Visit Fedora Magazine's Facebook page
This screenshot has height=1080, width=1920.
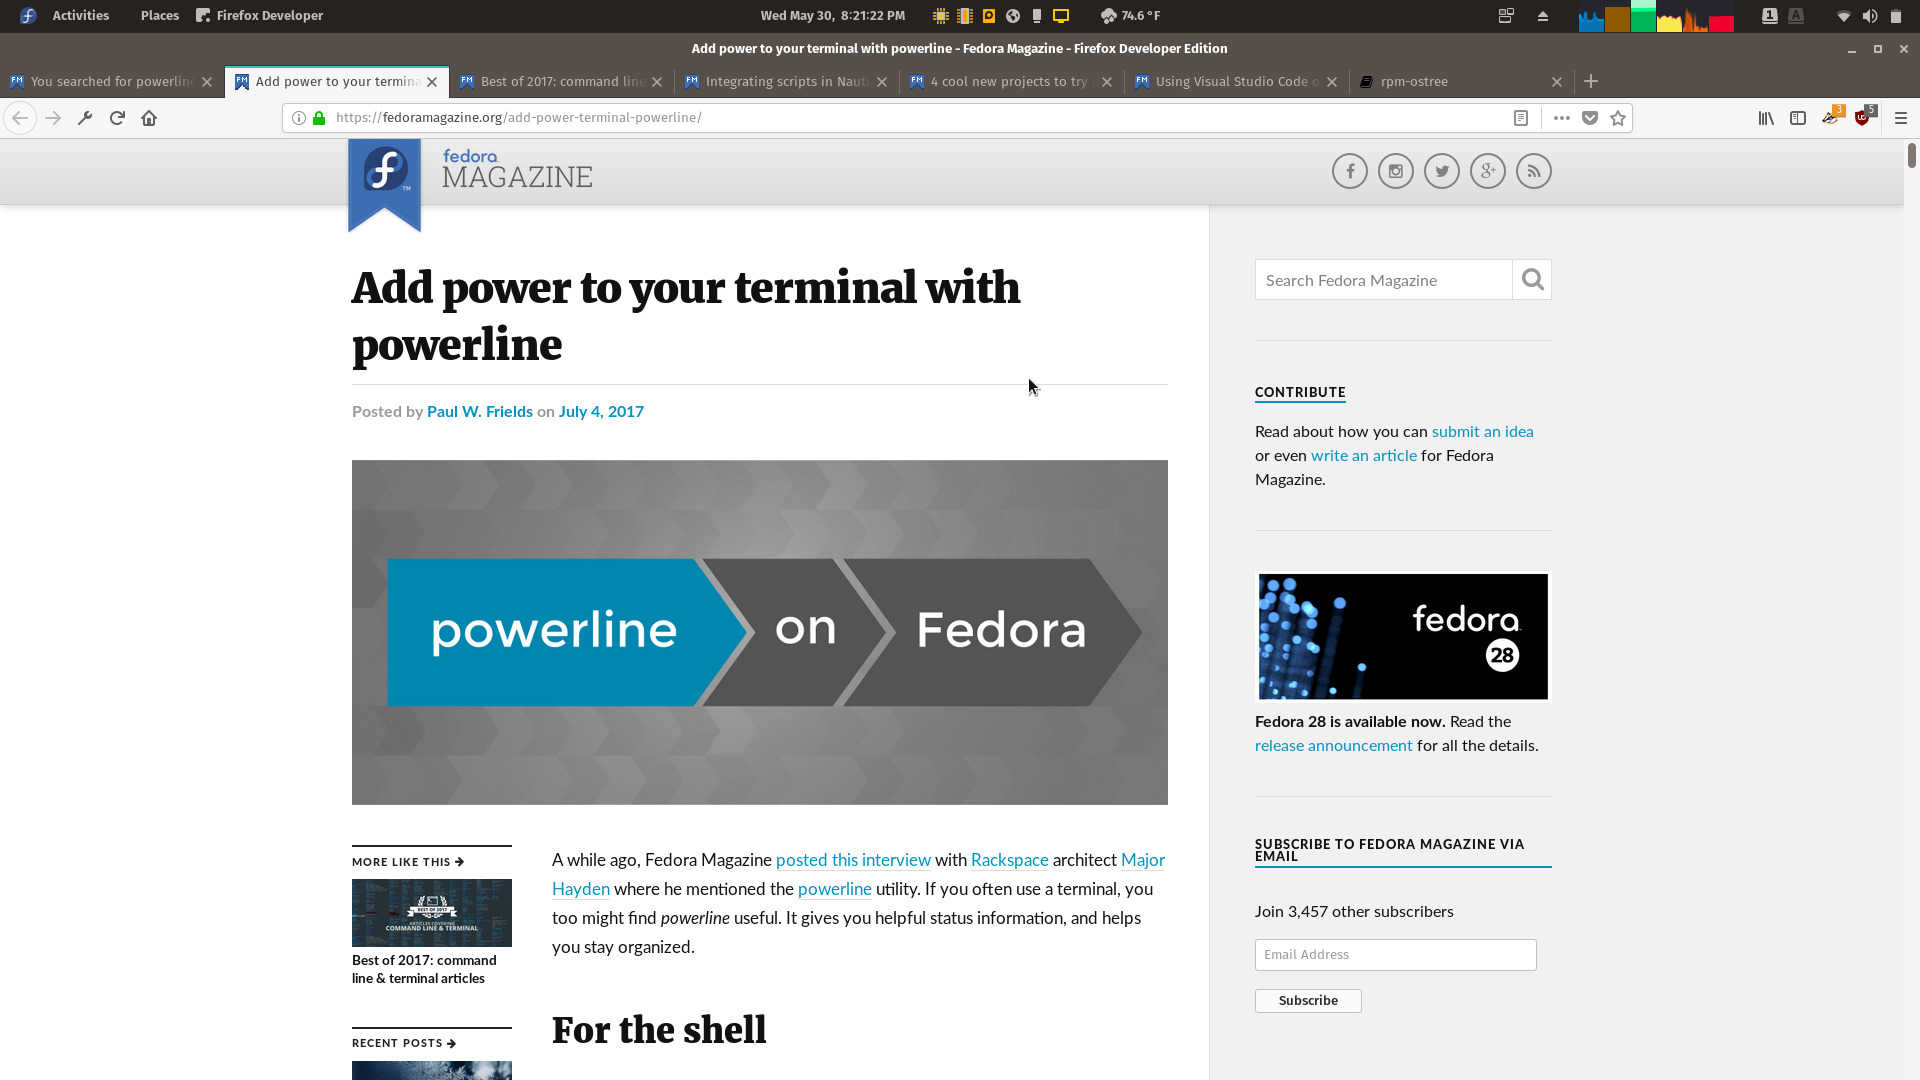(1349, 171)
